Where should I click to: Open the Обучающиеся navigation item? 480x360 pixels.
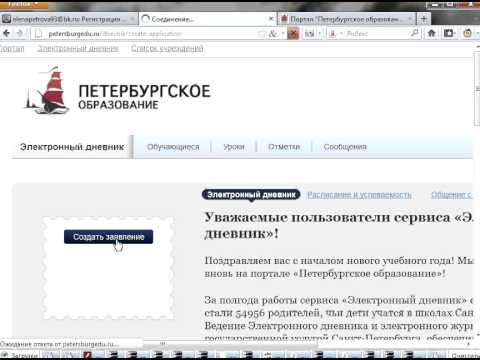coord(173,147)
